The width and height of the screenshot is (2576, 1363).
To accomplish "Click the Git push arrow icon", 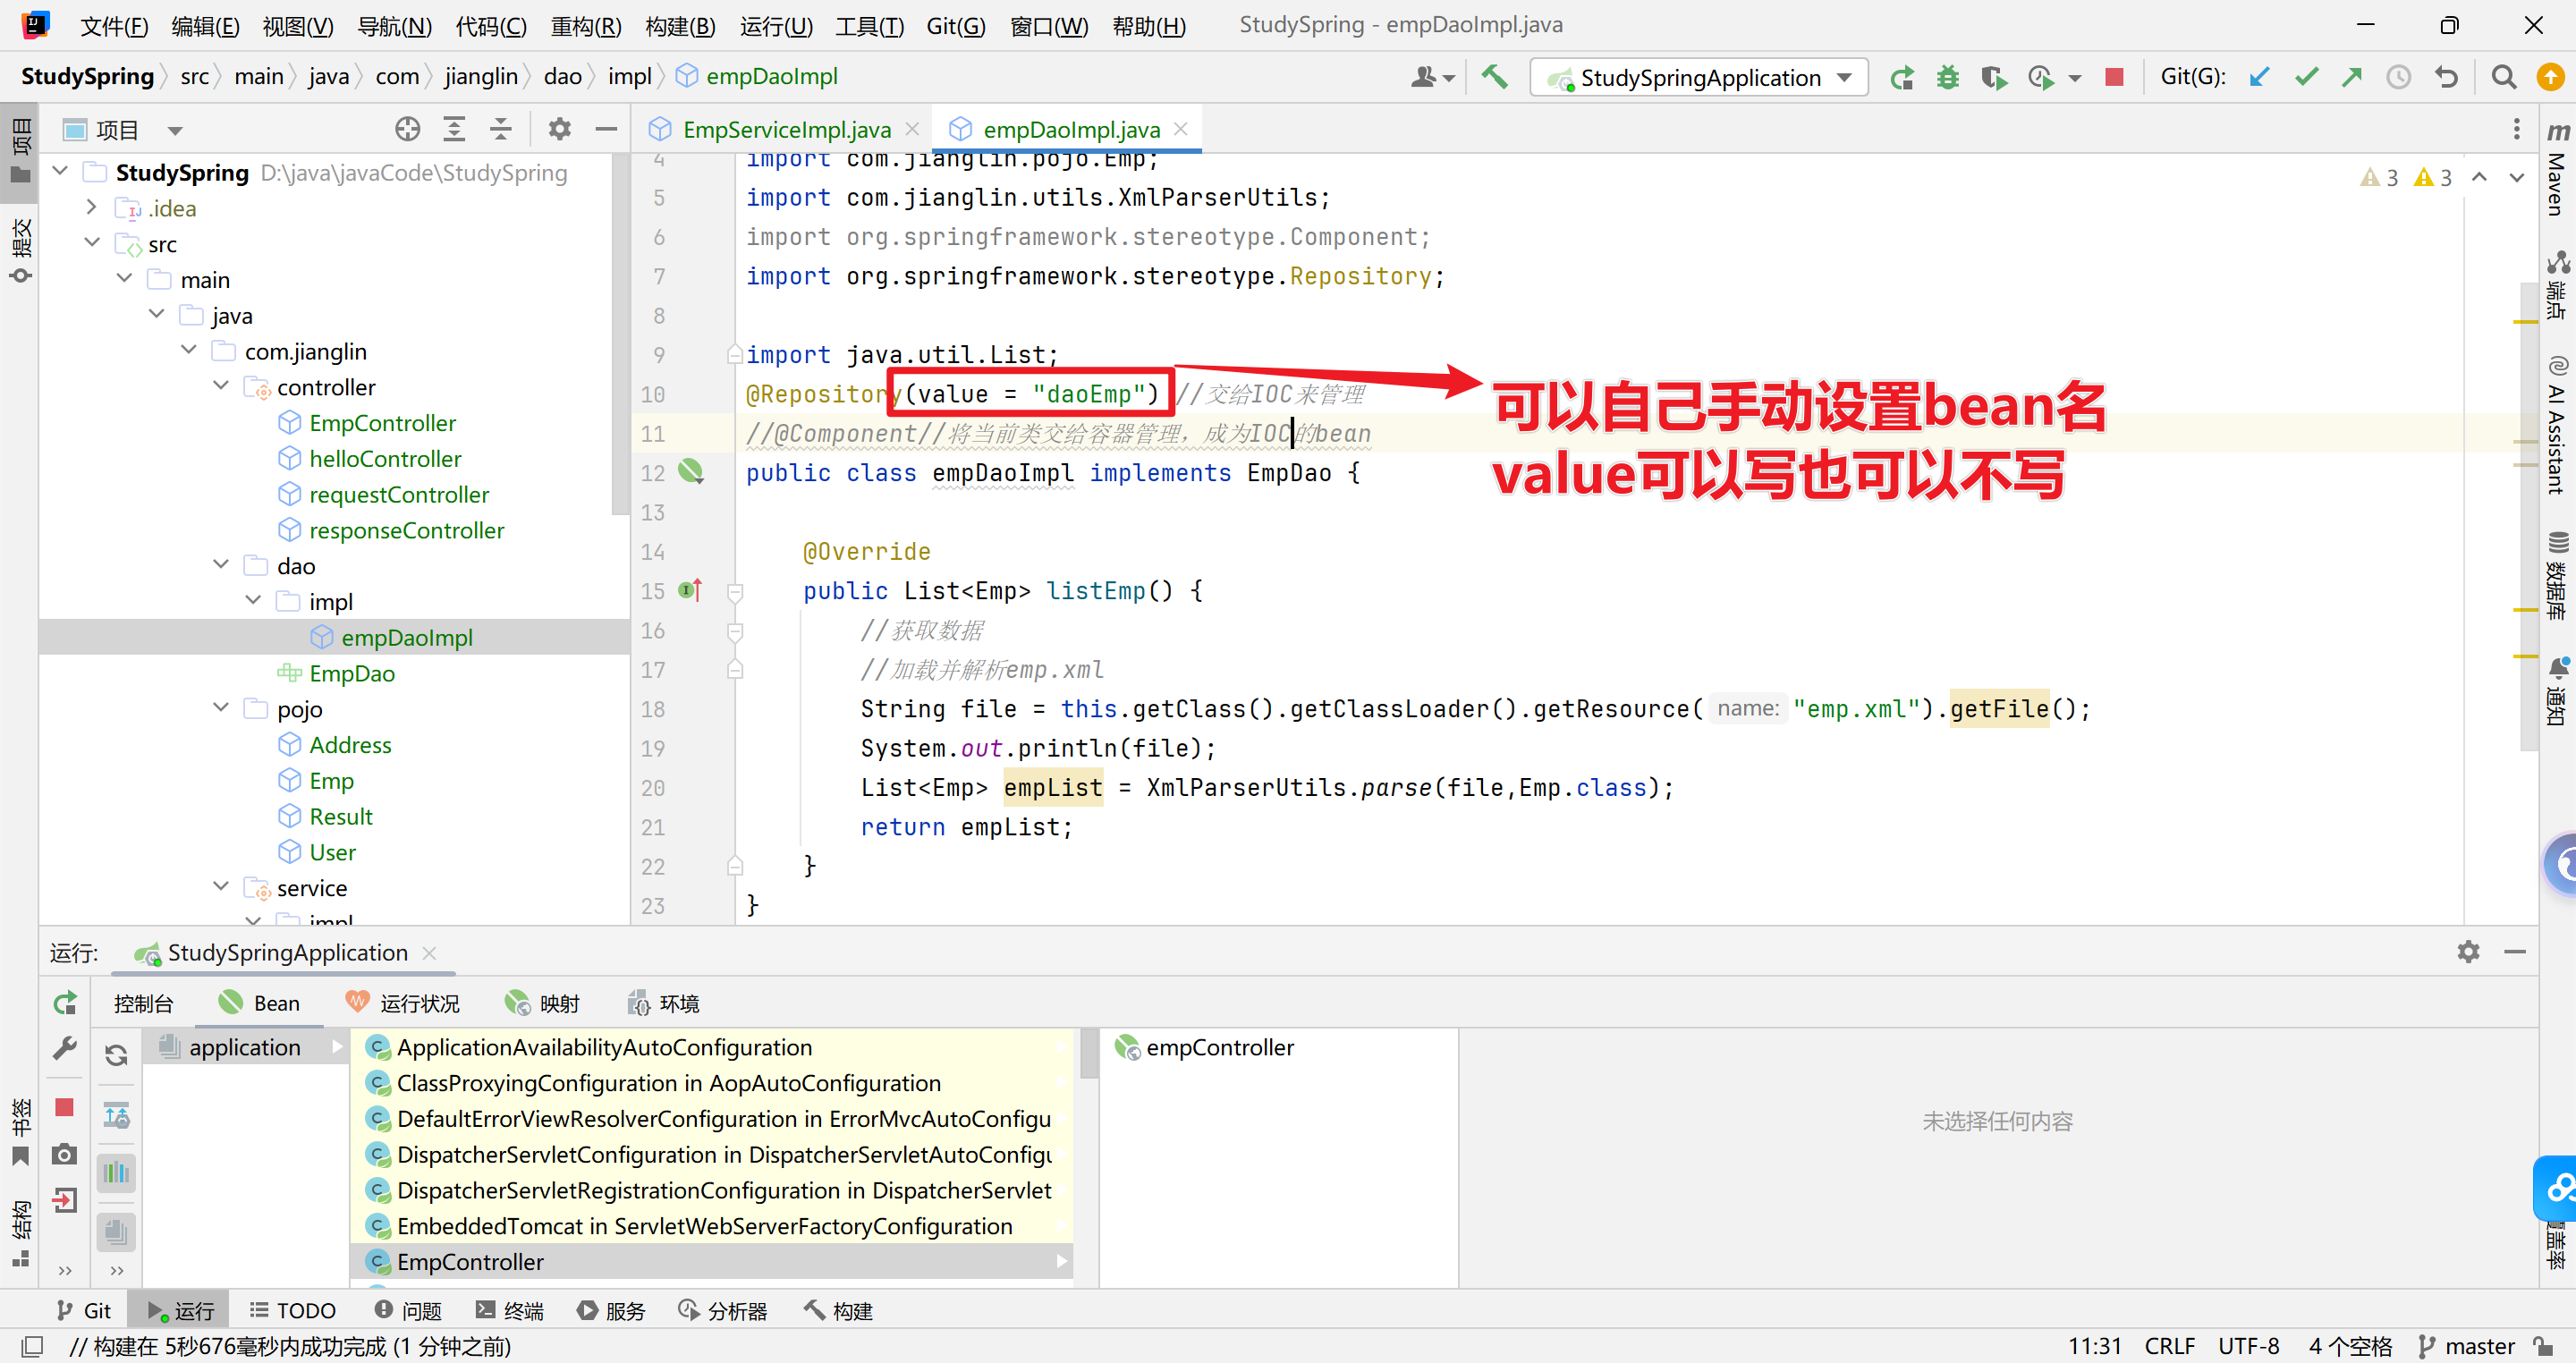I will pos(2352,77).
